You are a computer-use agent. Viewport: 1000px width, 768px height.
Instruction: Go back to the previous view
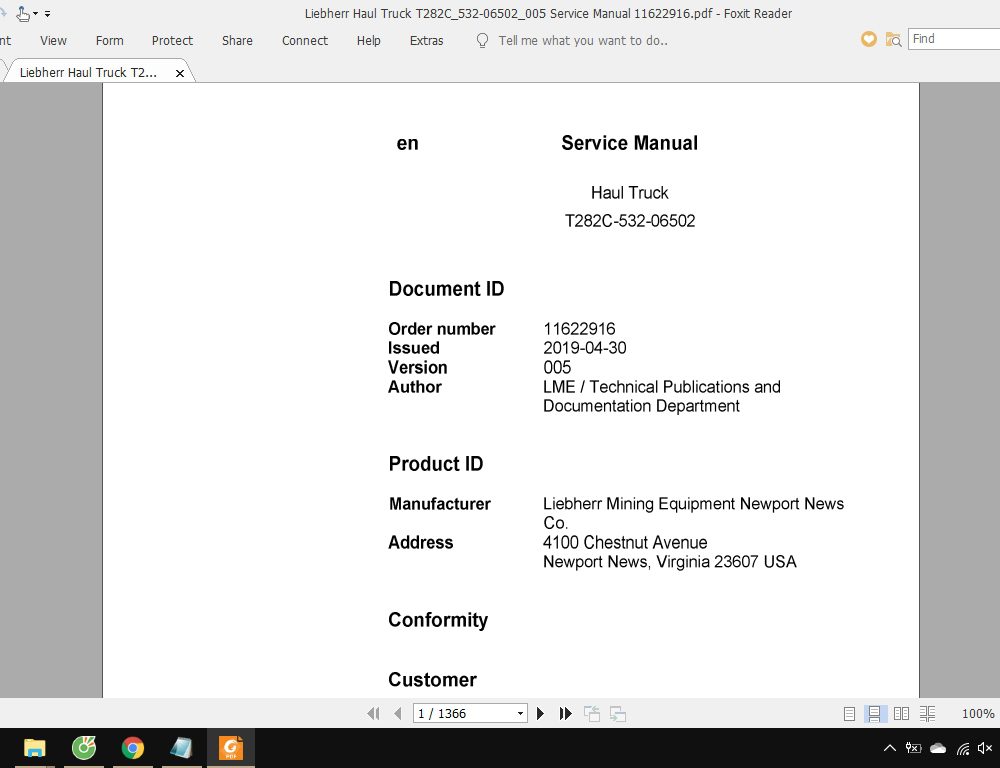coord(592,713)
